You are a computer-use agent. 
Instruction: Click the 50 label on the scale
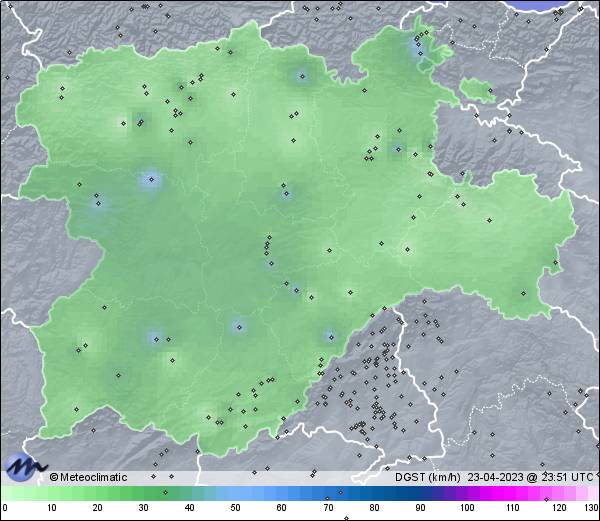click(x=236, y=508)
